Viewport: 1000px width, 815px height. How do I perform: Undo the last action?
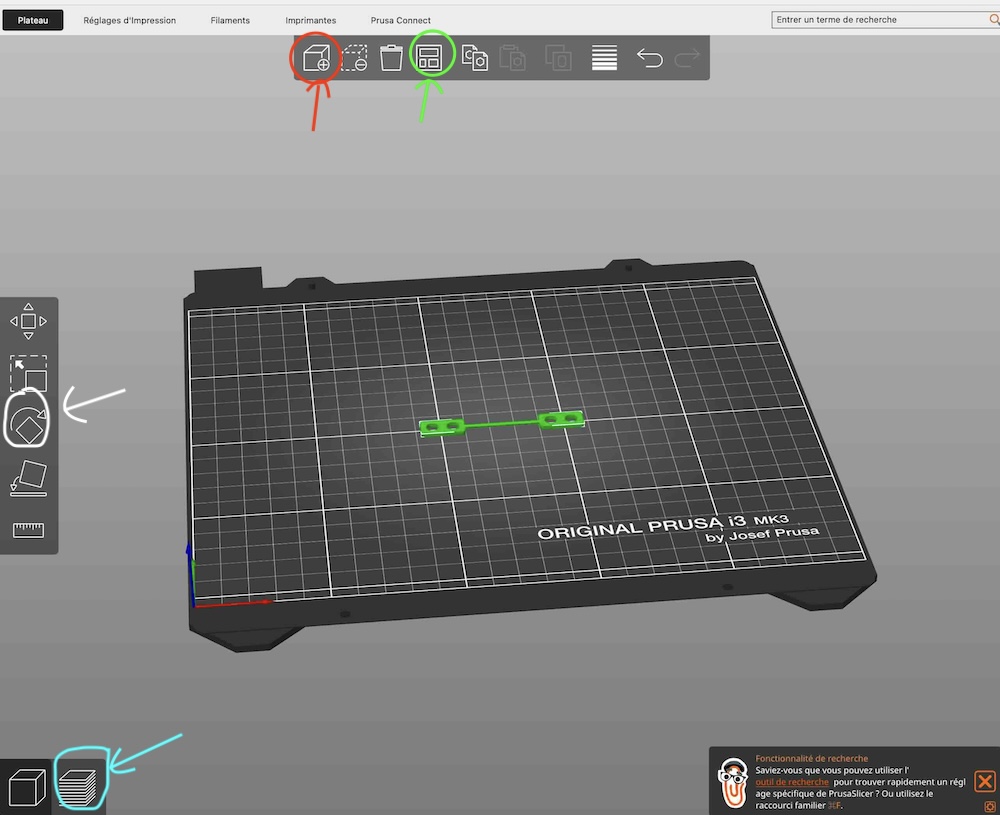[650, 58]
